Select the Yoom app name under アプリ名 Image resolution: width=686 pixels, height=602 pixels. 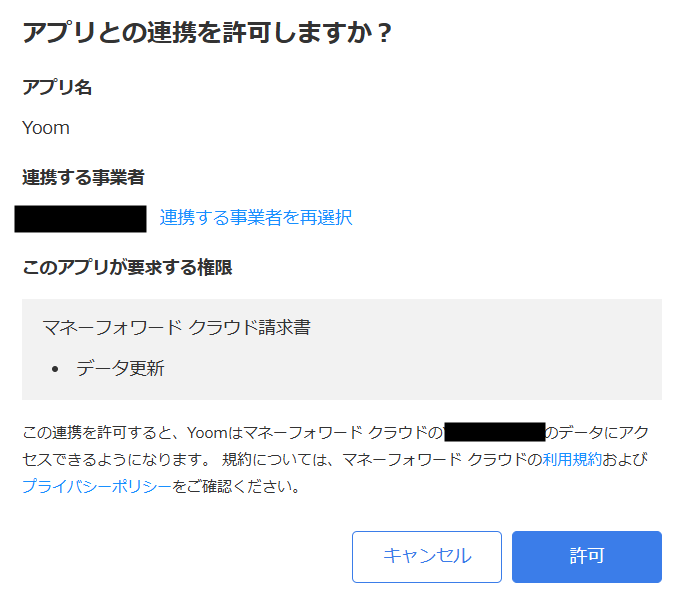pyautogui.click(x=46, y=128)
